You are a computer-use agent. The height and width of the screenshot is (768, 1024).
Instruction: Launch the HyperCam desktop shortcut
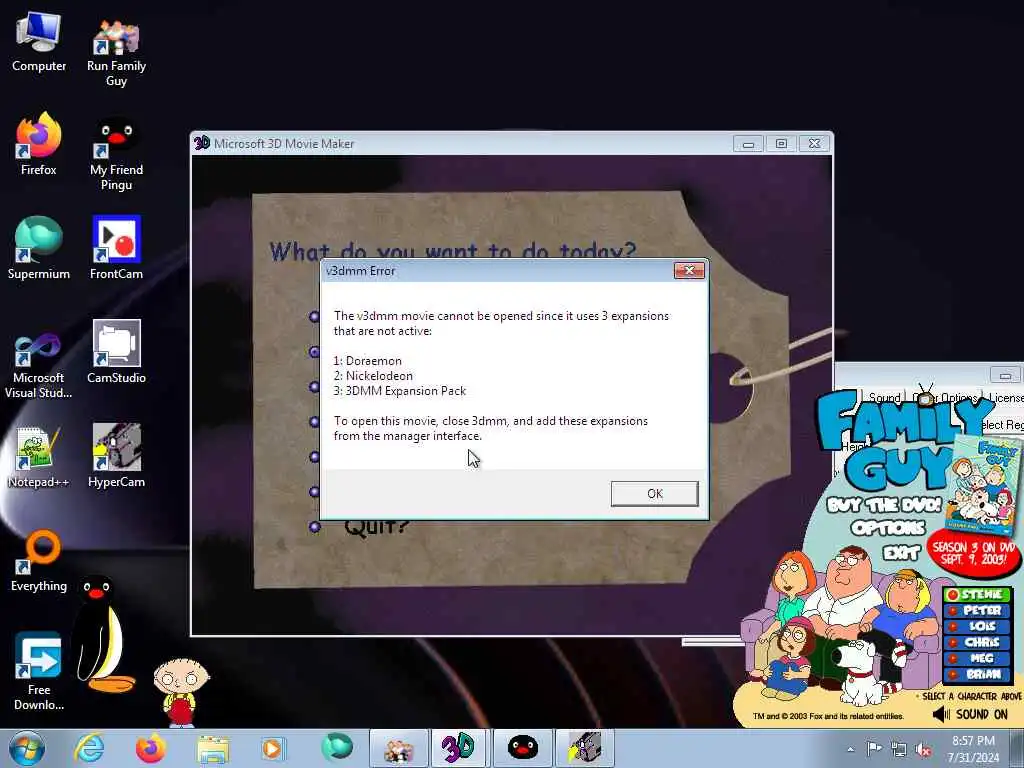pos(116,456)
